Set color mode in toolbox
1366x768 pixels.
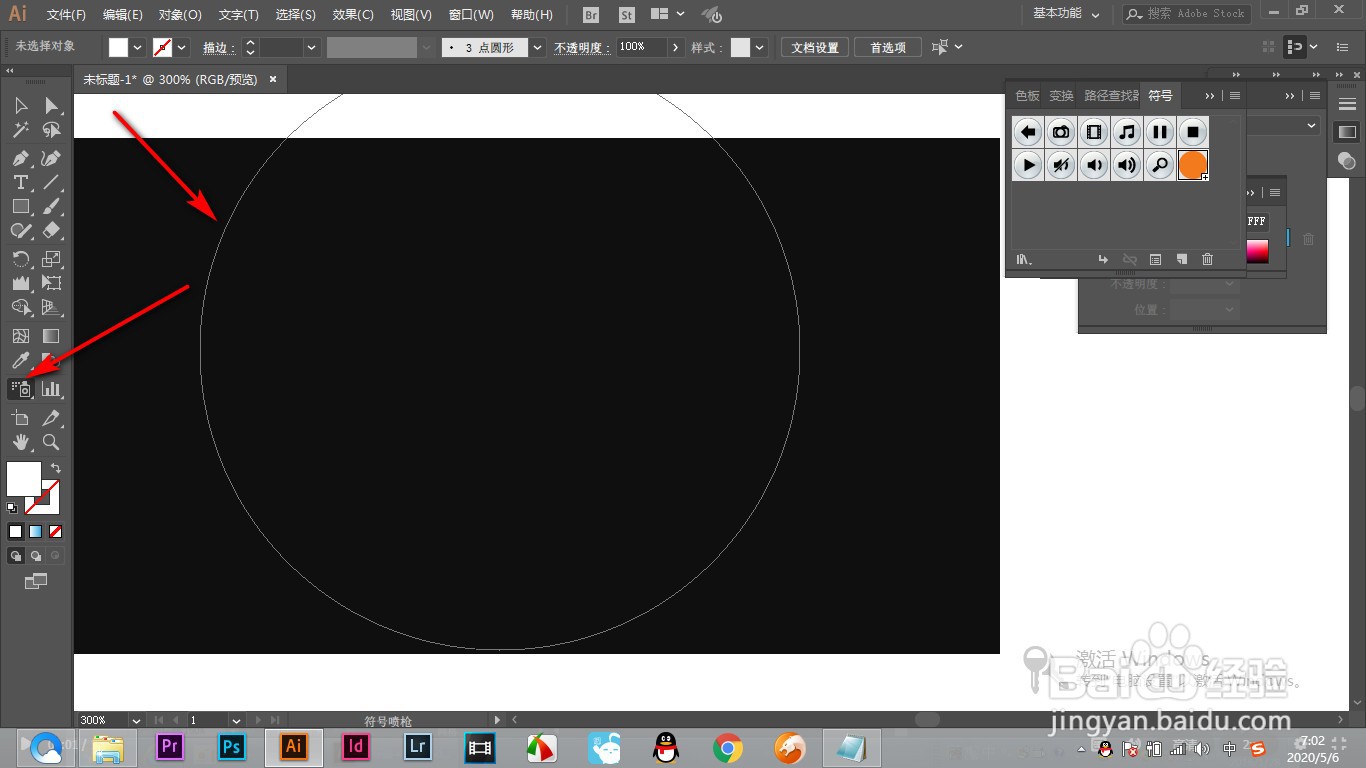point(15,532)
